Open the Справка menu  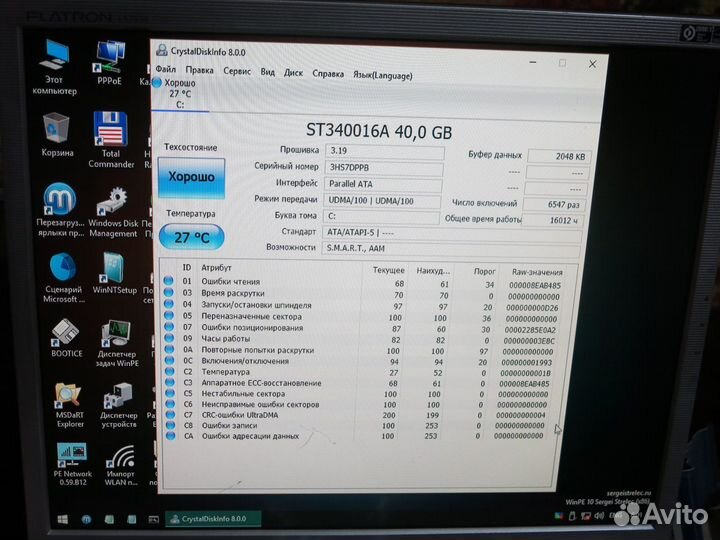pyautogui.click(x=328, y=73)
